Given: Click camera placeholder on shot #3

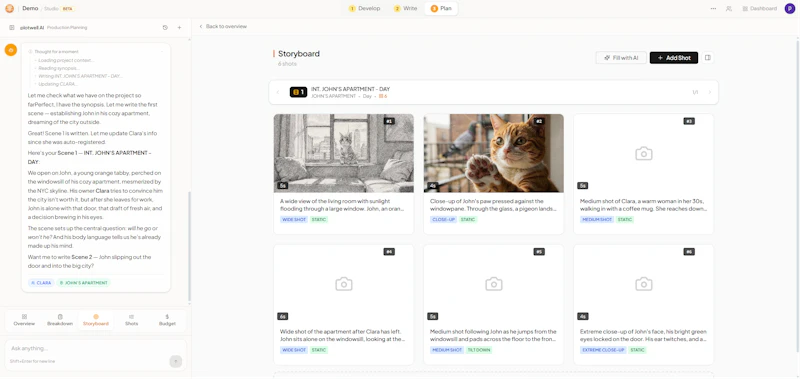Looking at the screenshot, I should click(x=643, y=154).
